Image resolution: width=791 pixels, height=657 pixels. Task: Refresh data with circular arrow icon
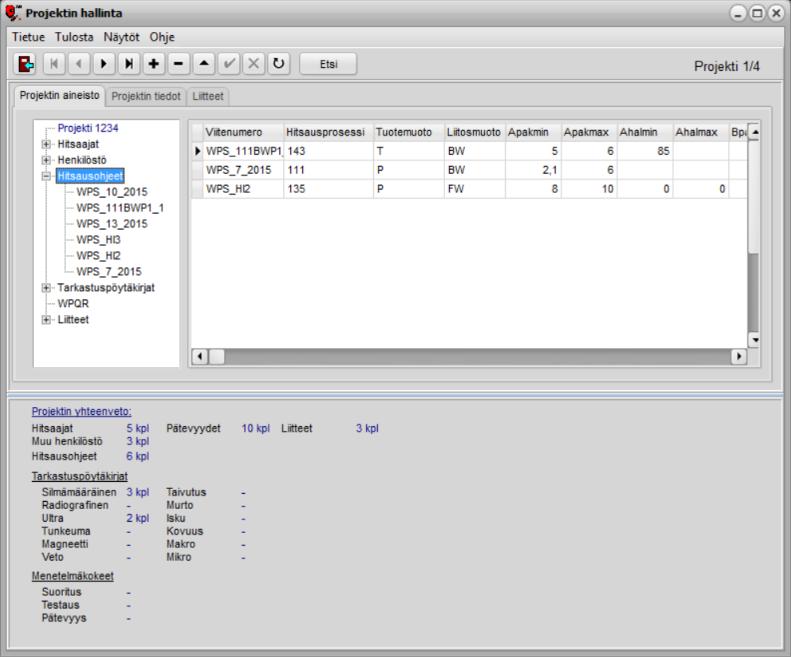click(278, 64)
